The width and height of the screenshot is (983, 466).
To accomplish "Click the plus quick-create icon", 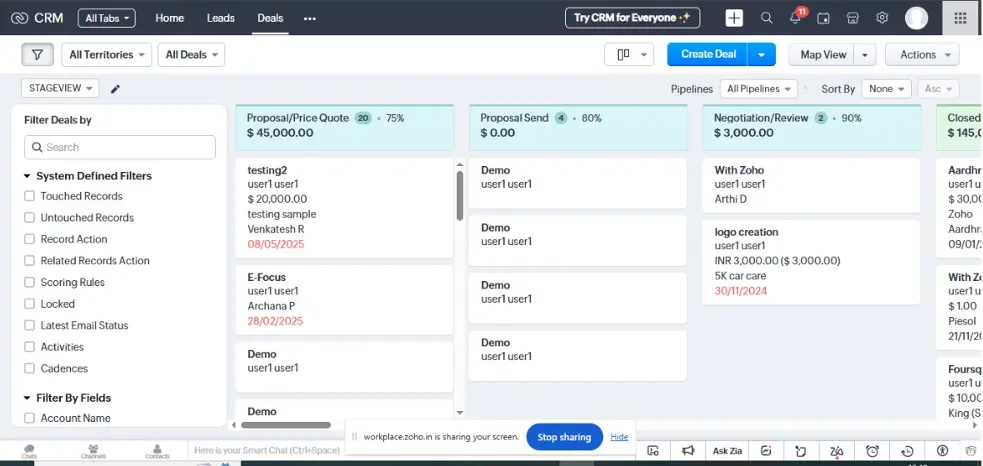I will coord(734,18).
